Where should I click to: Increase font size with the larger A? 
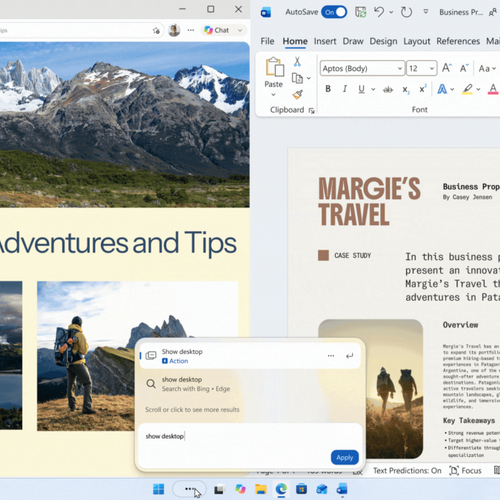pyautogui.click(x=447, y=68)
